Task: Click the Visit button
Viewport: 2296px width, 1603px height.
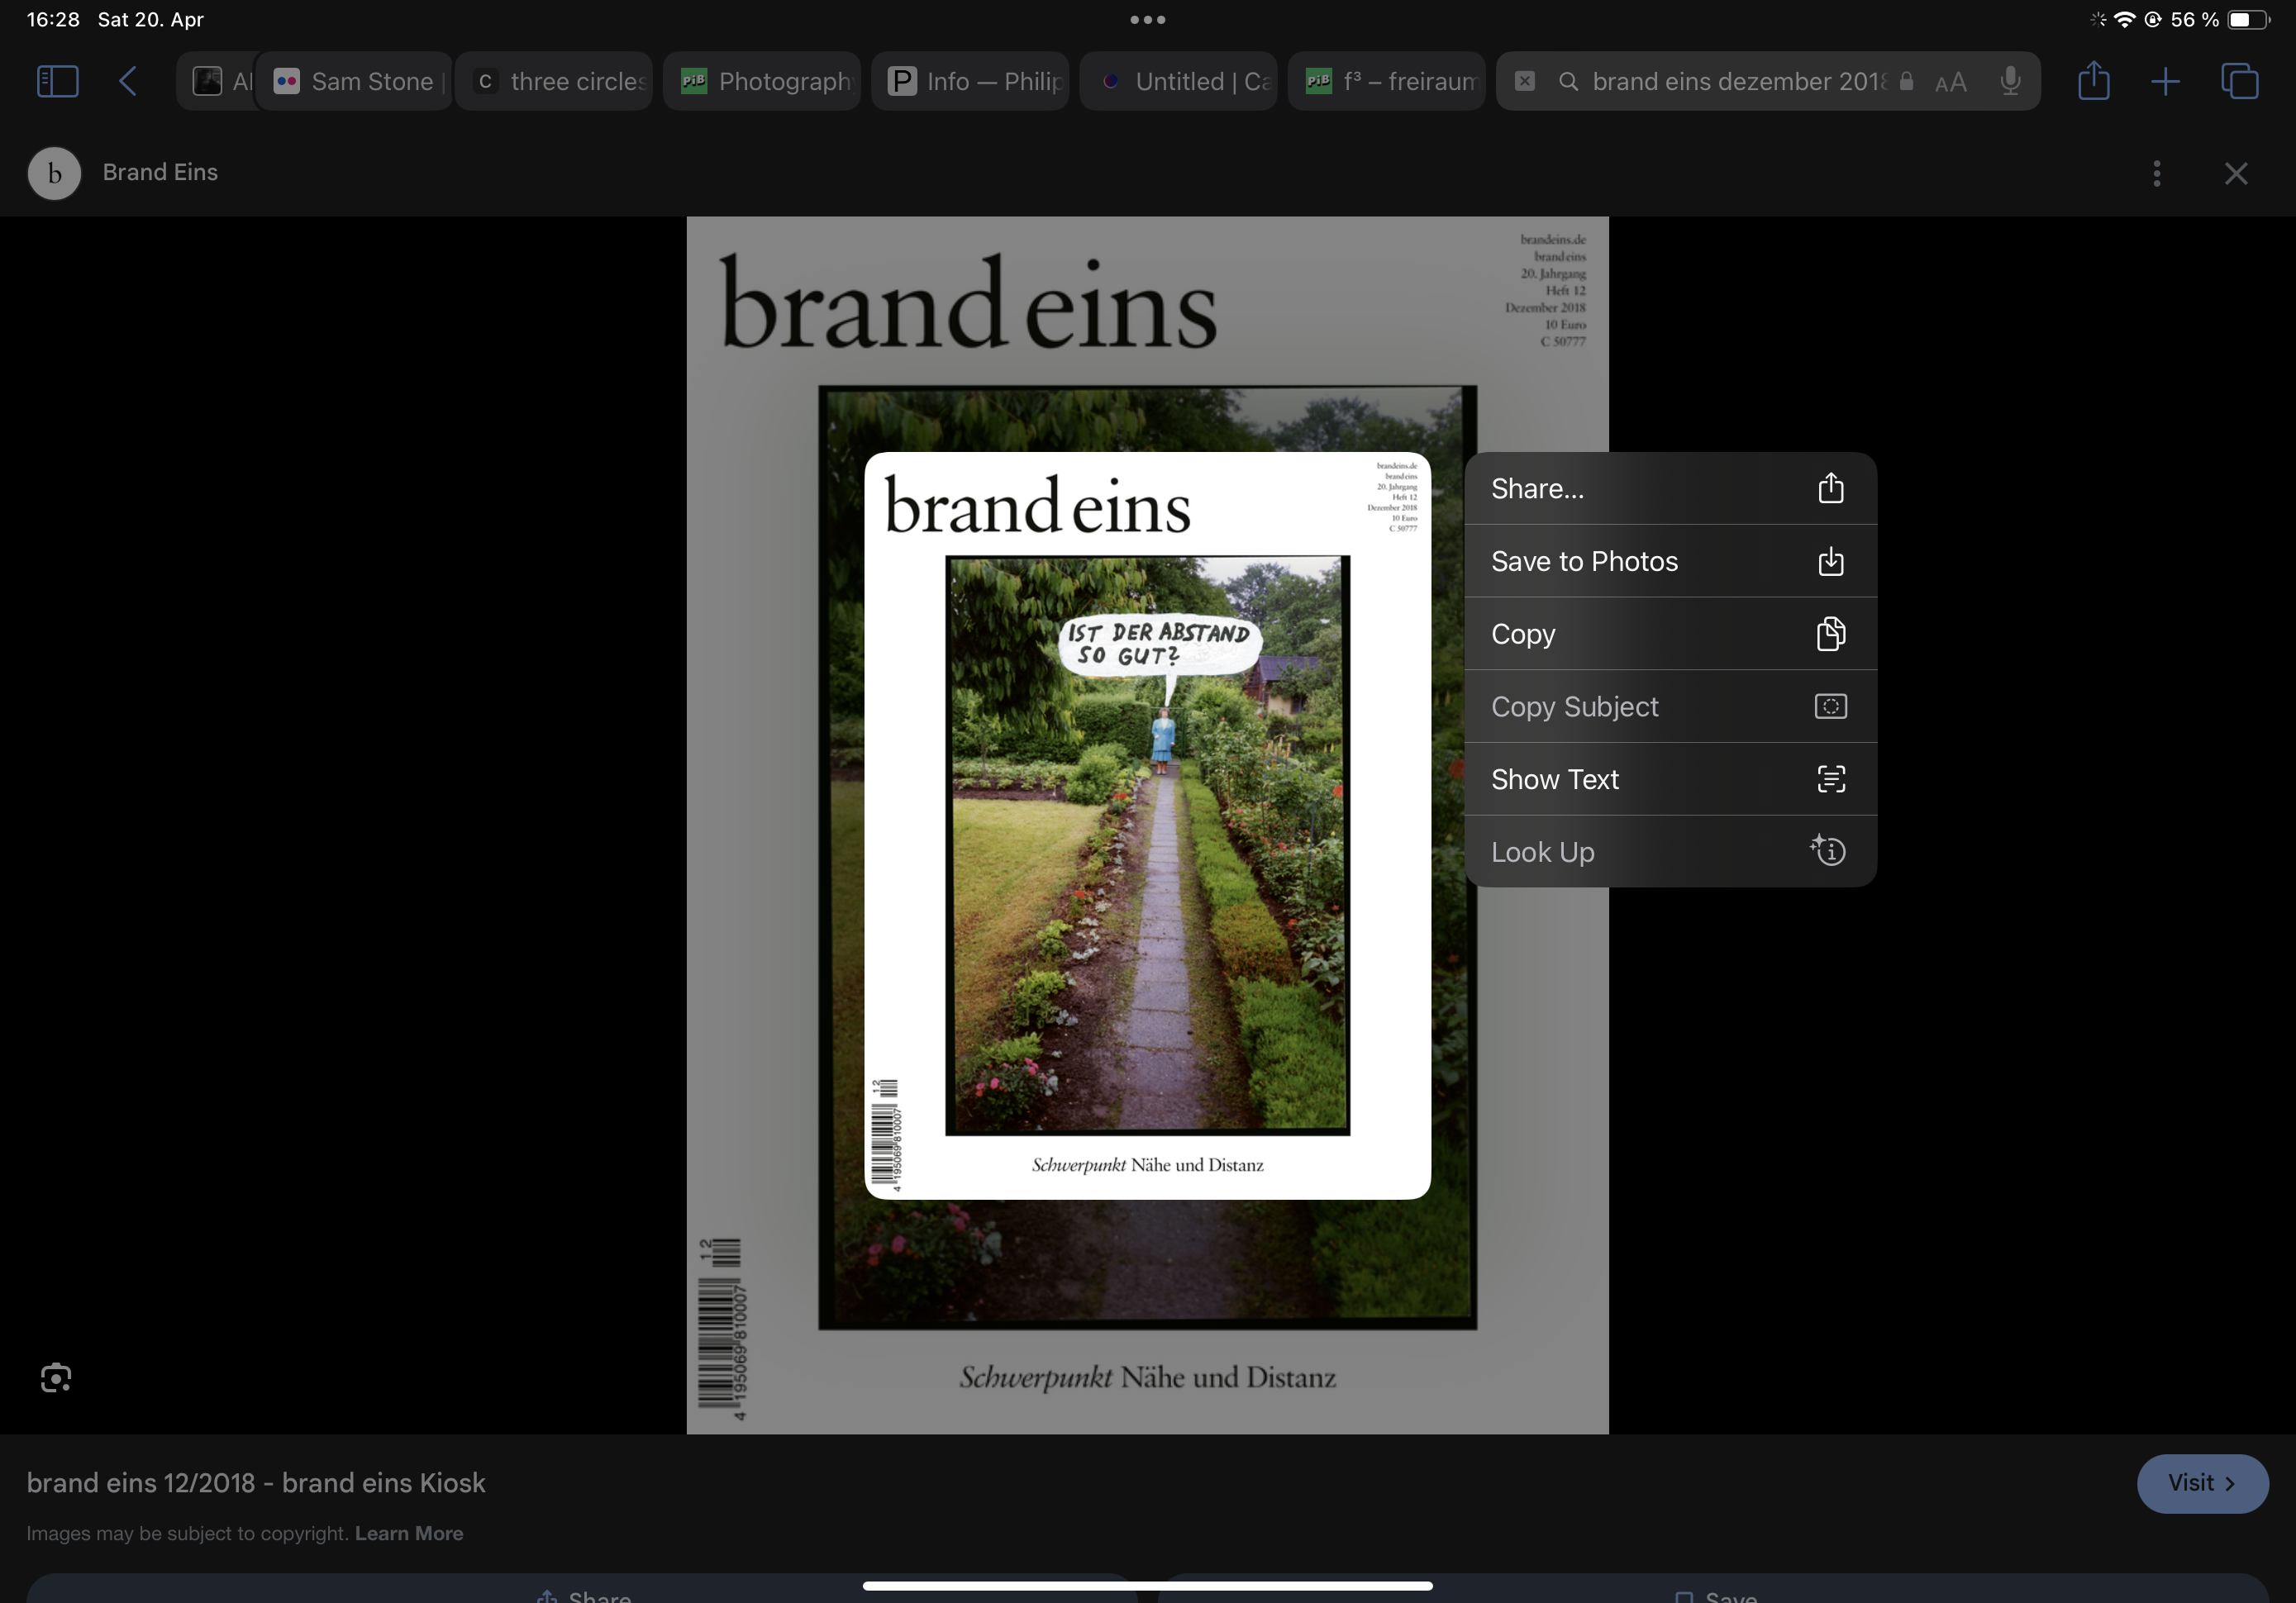Action: click(x=2202, y=1482)
